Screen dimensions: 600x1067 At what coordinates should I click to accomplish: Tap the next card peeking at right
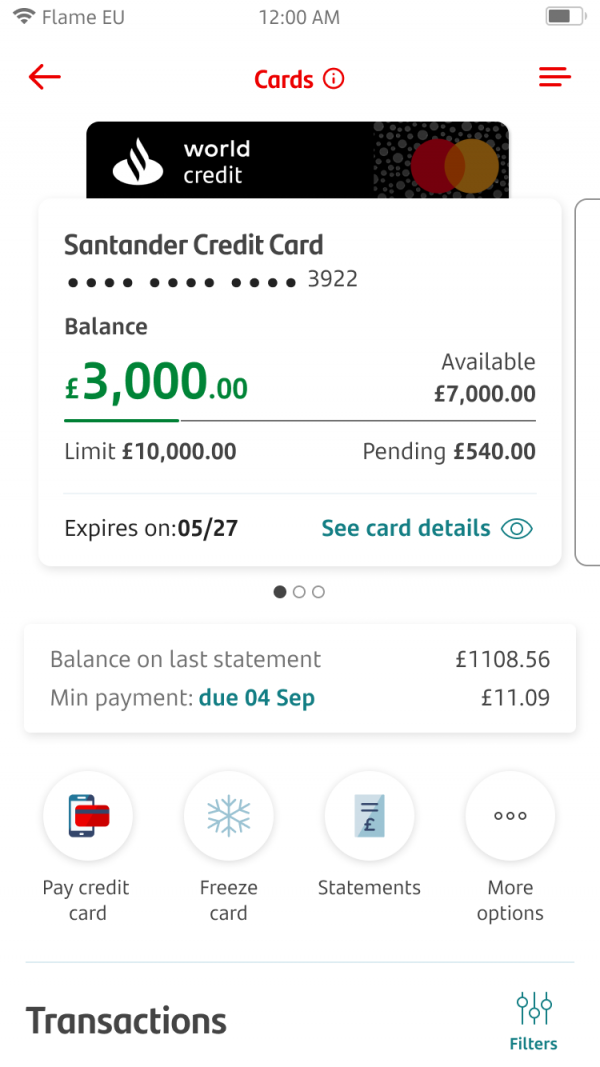pos(588,382)
